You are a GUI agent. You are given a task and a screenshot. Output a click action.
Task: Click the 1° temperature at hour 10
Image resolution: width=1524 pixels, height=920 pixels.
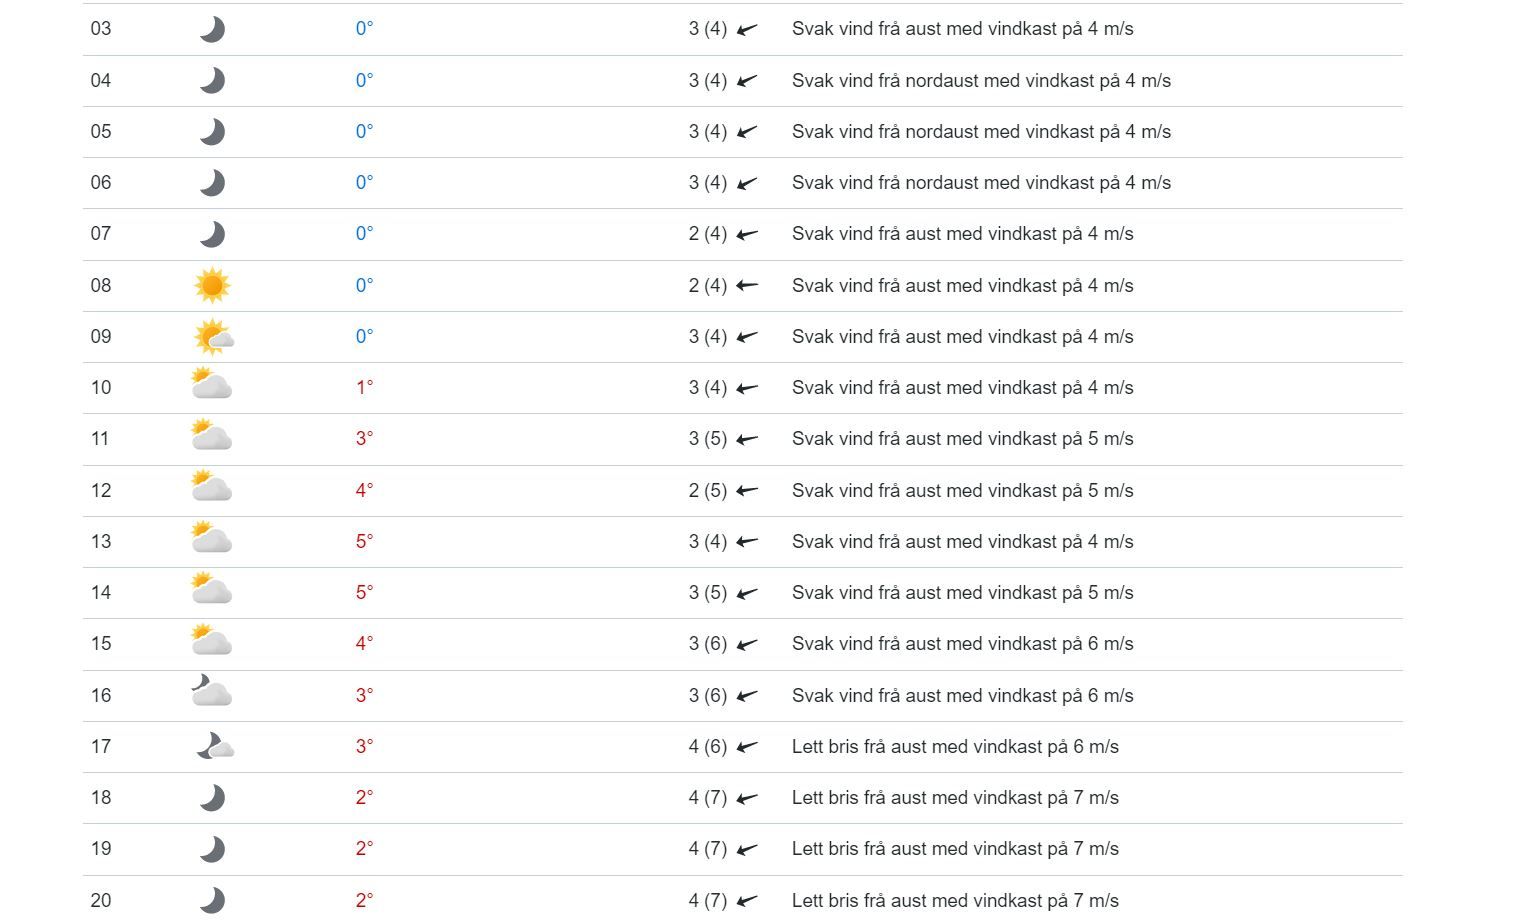364,387
